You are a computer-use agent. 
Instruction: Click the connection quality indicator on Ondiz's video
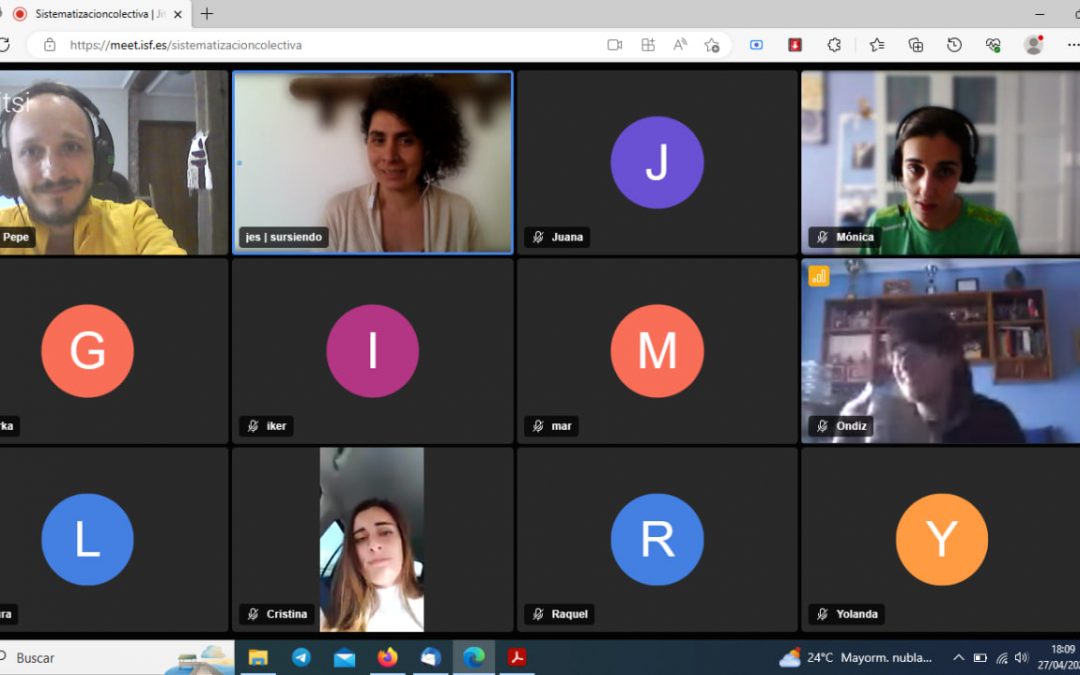tap(819, 276)
